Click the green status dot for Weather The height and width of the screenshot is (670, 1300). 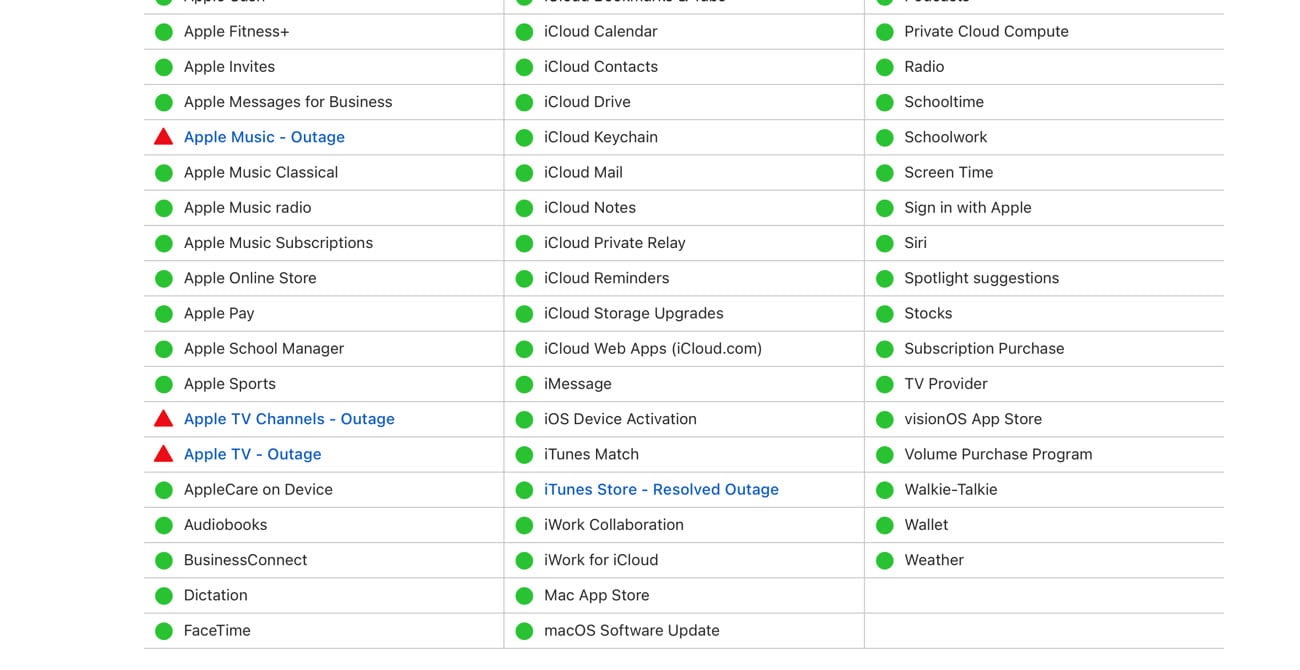pos(884,561)
